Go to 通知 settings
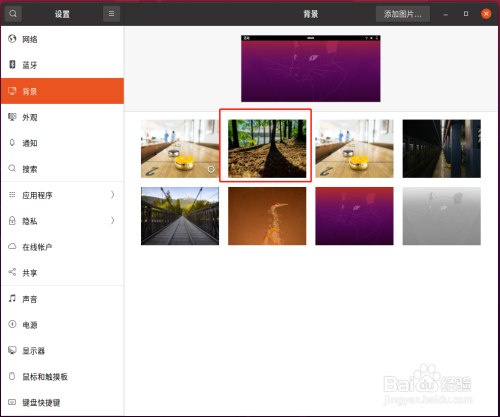 [62, 143]
